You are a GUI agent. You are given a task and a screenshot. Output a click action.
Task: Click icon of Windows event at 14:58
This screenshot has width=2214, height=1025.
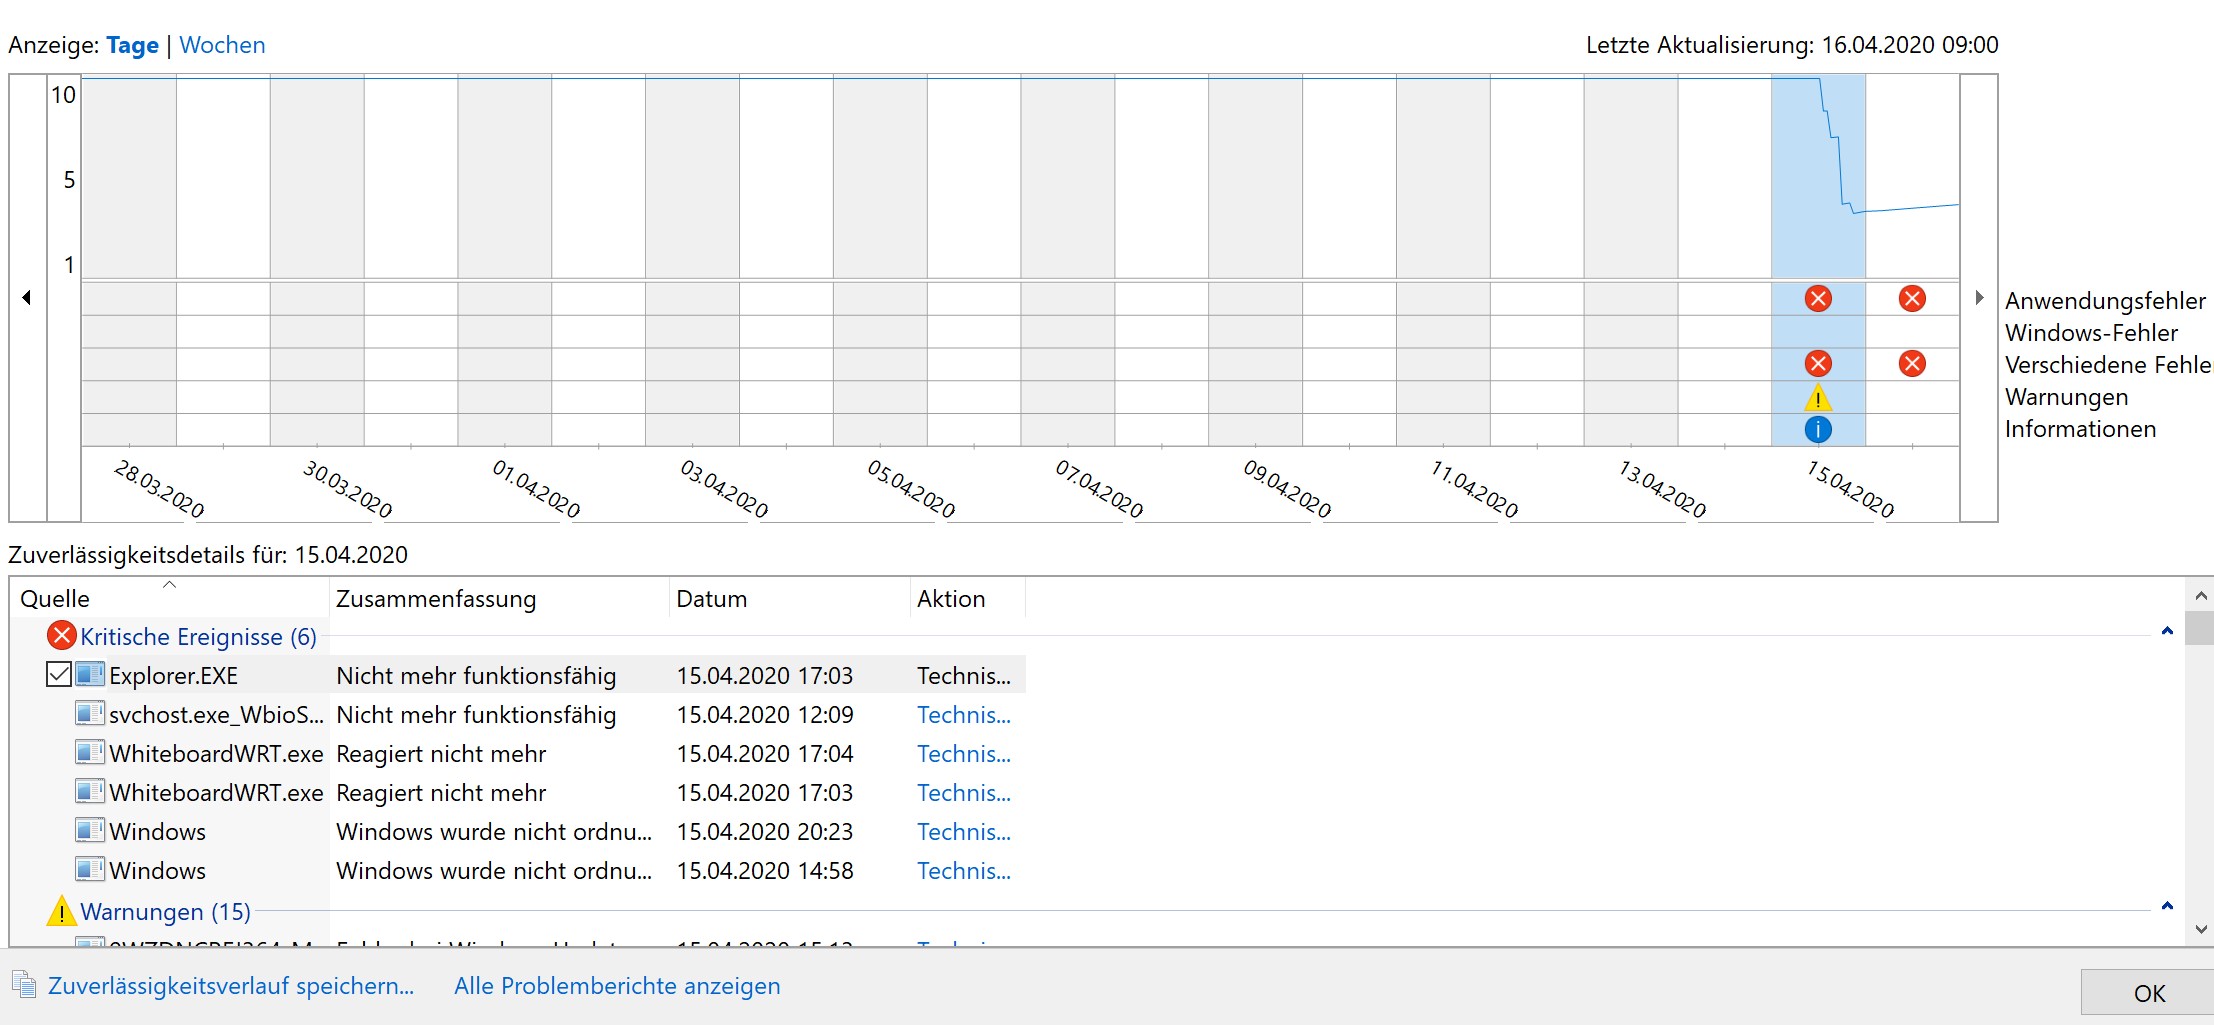(x=90, y=870)
